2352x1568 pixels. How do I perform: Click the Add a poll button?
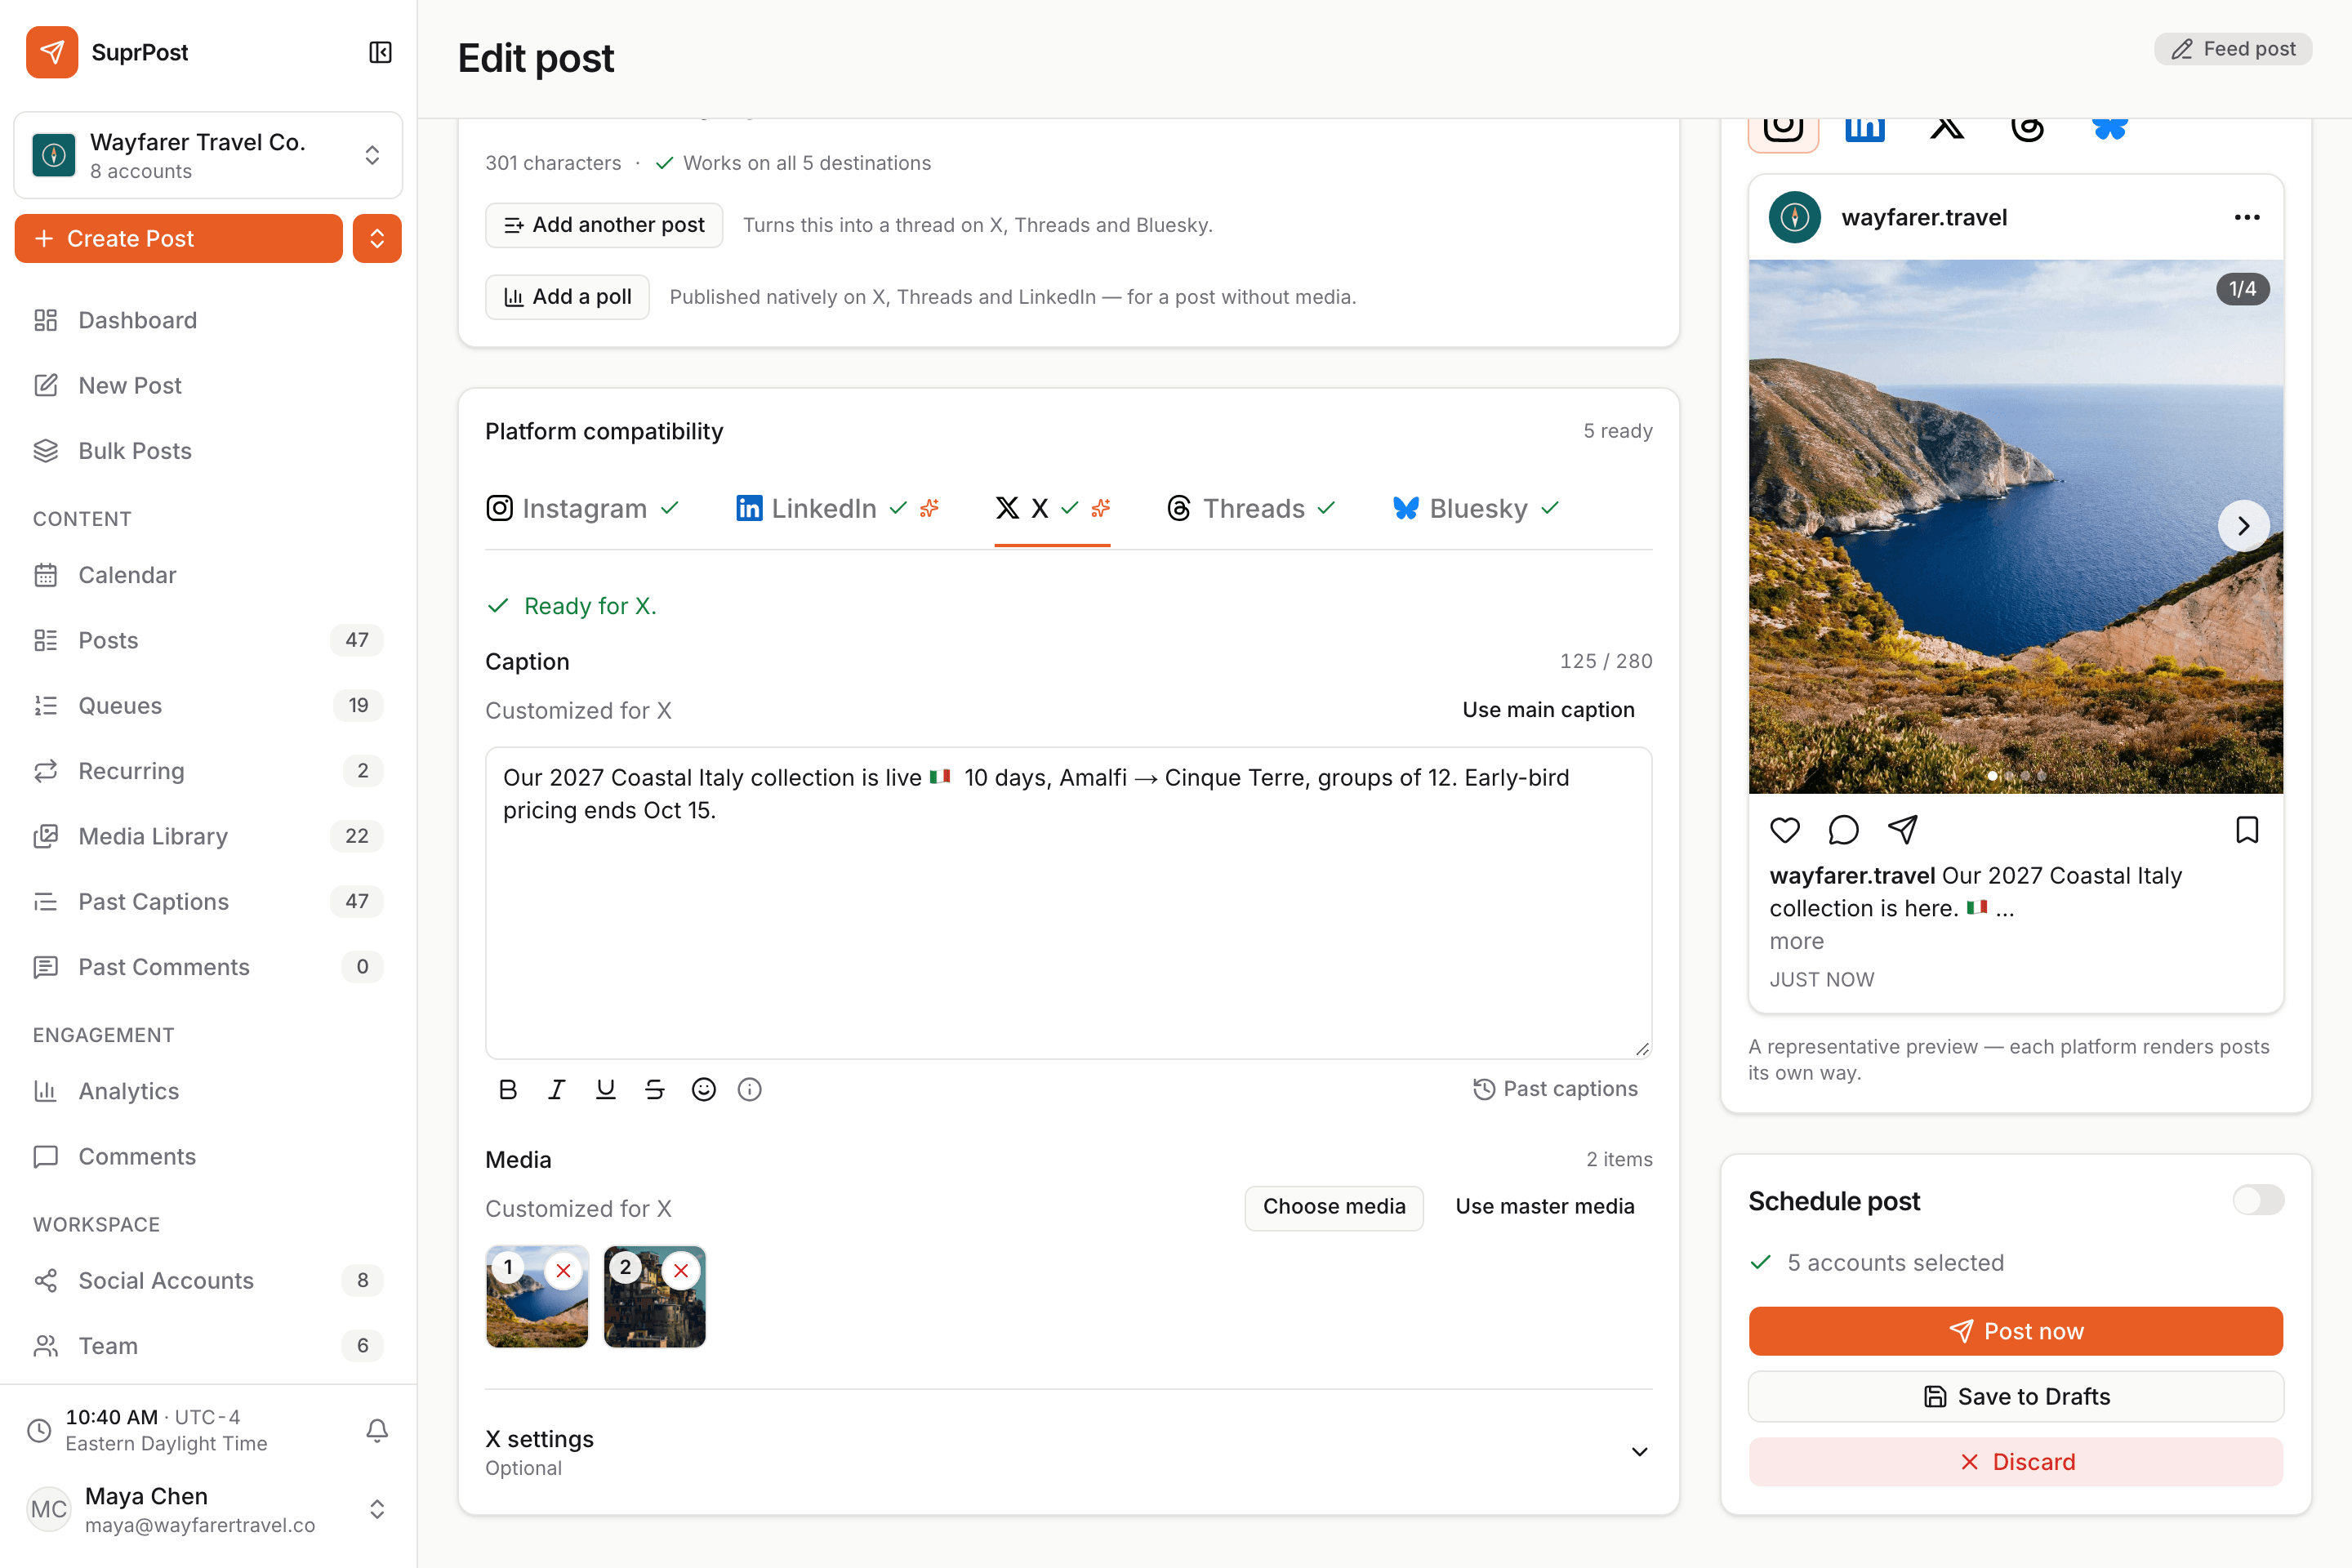pos(567,297)
